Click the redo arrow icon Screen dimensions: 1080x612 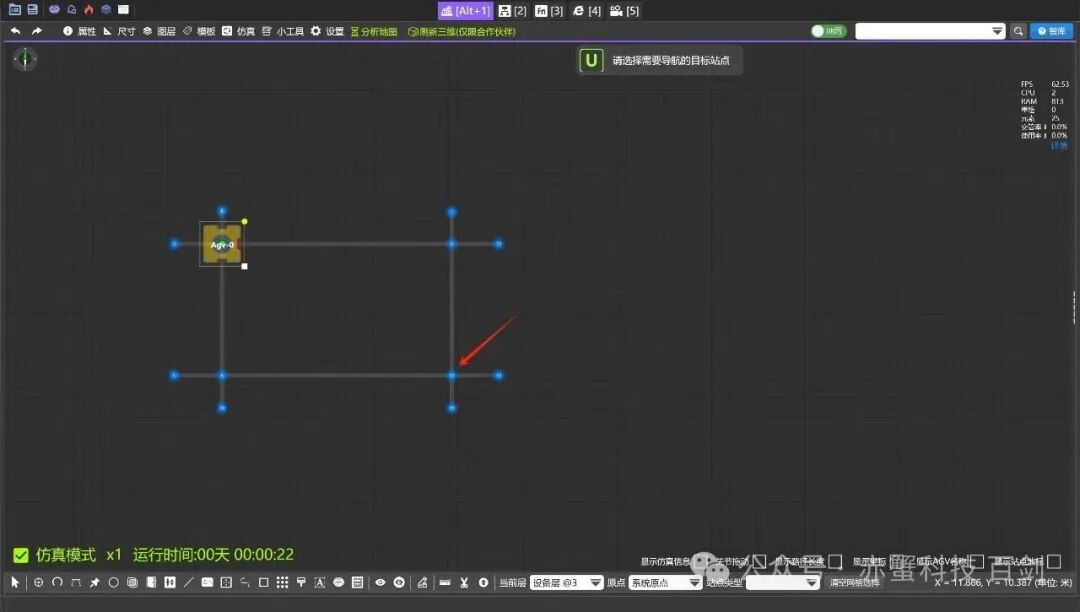pyautogui.click(x=37, y=31)
